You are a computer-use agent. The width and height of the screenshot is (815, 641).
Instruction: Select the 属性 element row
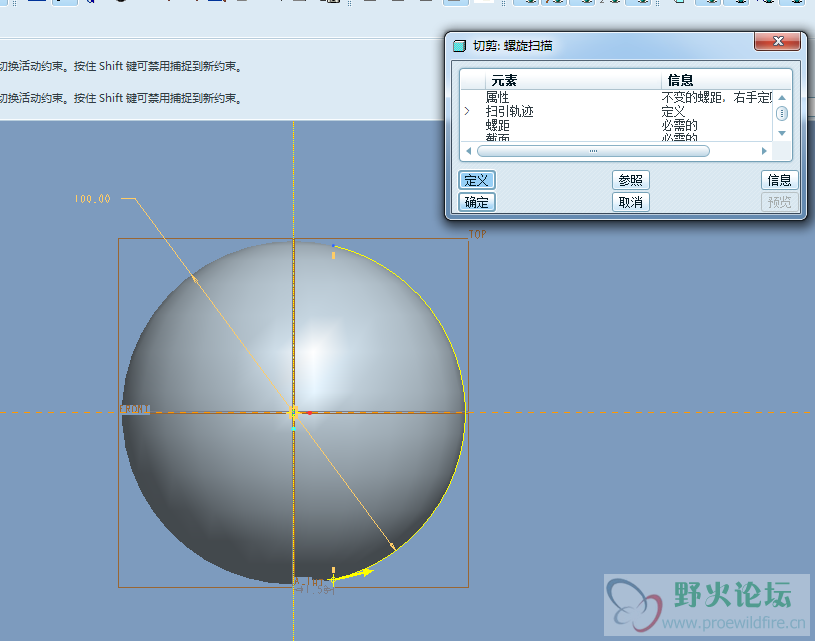[616, 97]
